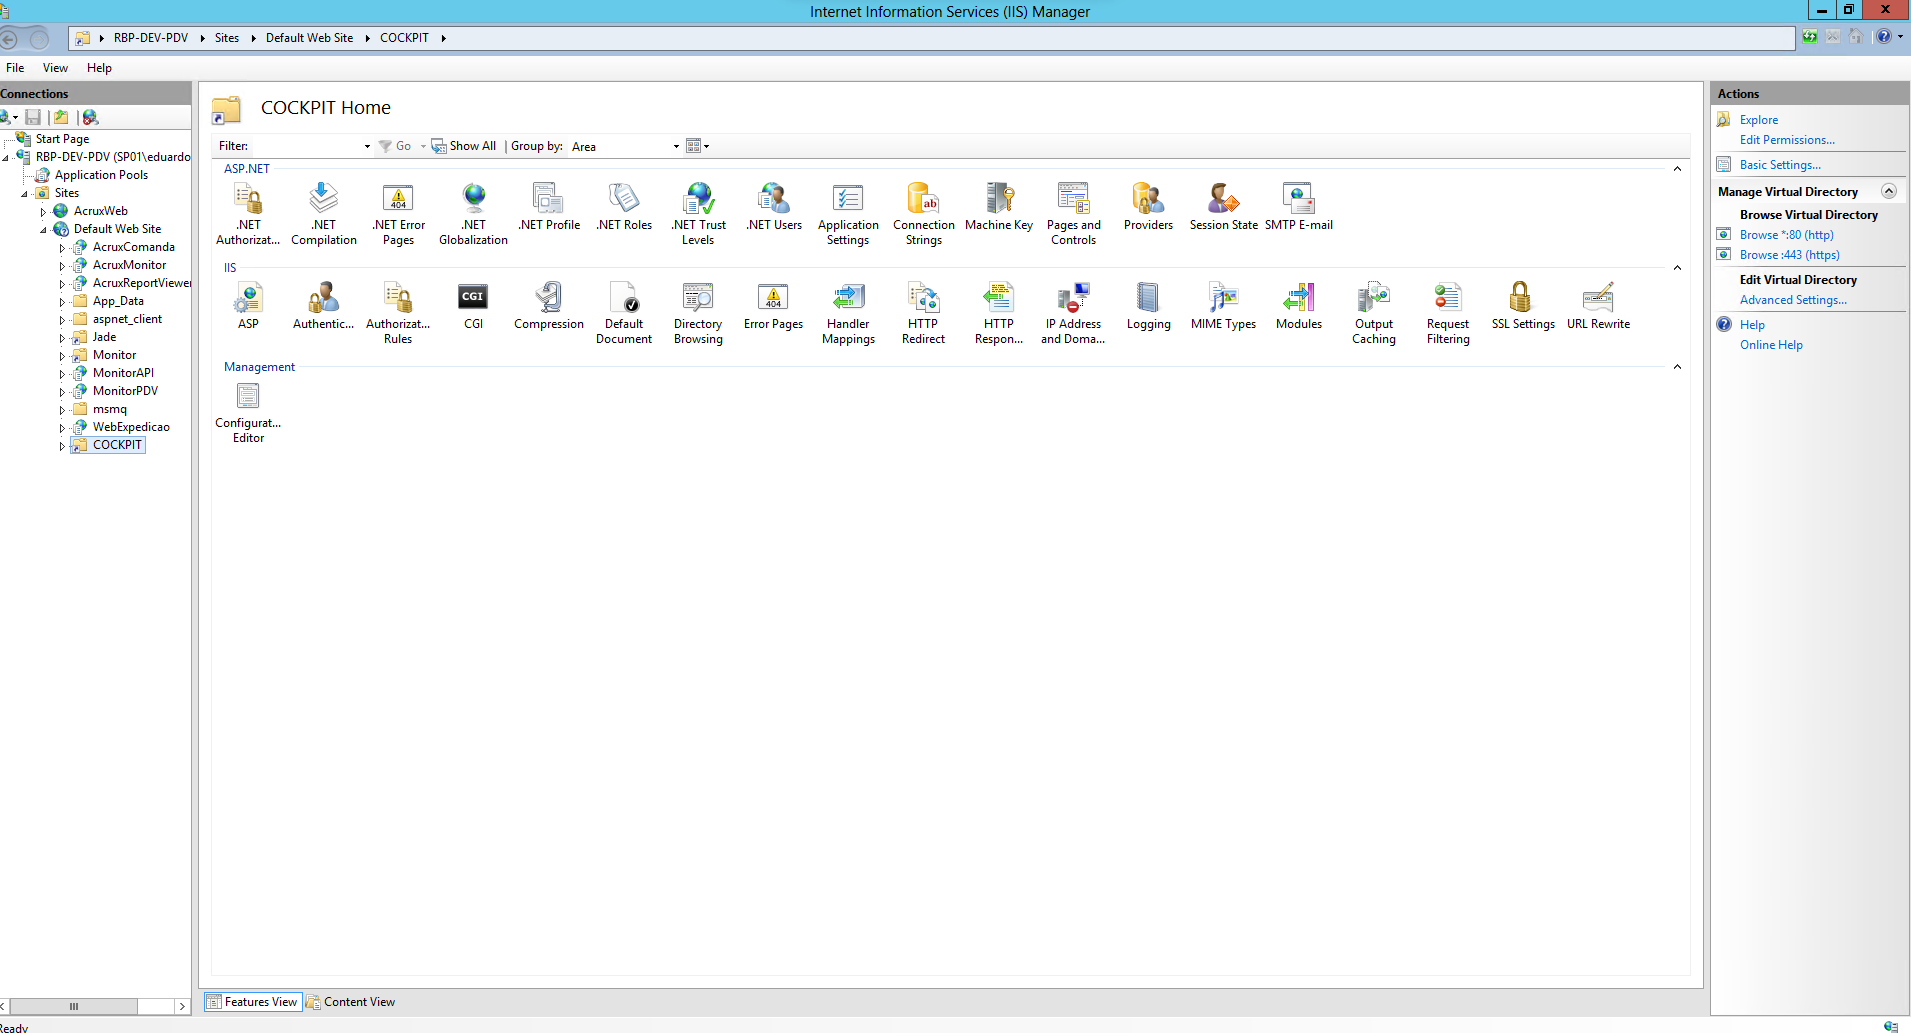
Task: Open SSL Settings feature
Action: pos(1523,306)
